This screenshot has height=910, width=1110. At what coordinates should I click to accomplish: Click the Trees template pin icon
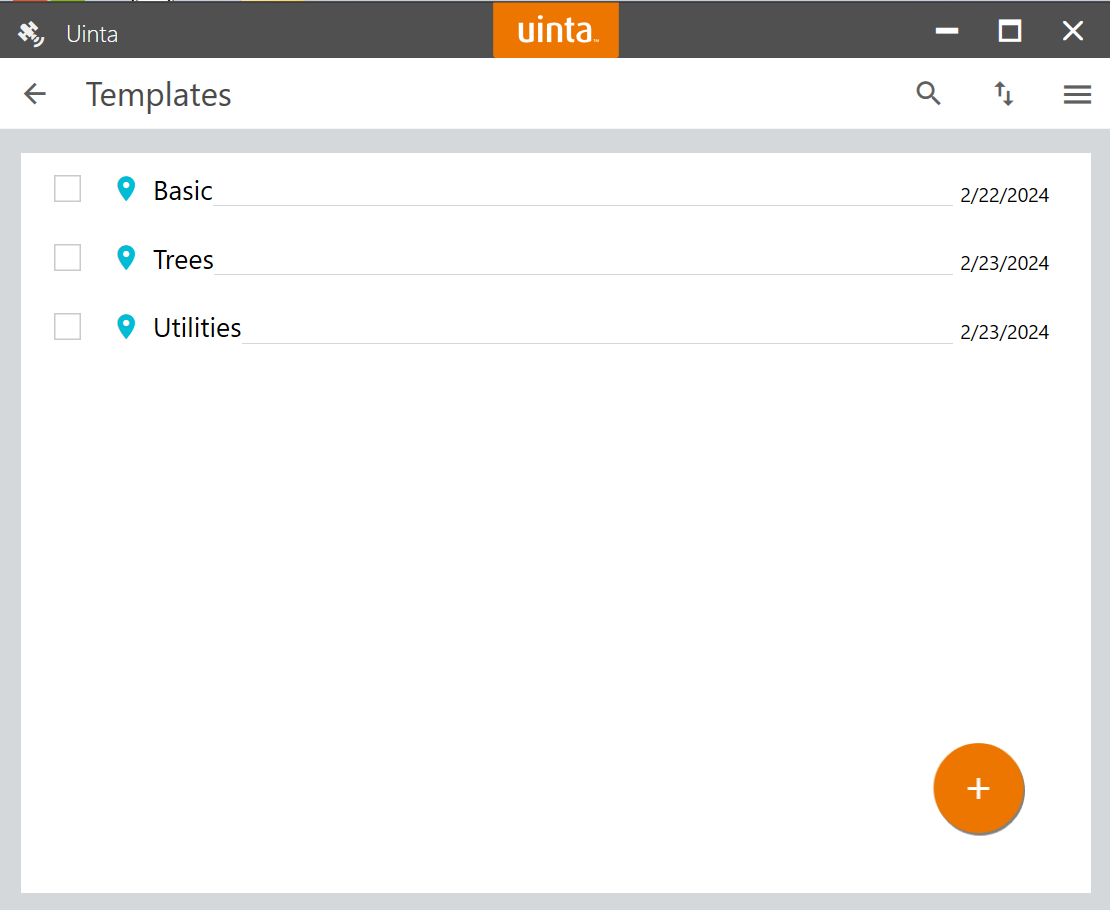tap(126, 258)
